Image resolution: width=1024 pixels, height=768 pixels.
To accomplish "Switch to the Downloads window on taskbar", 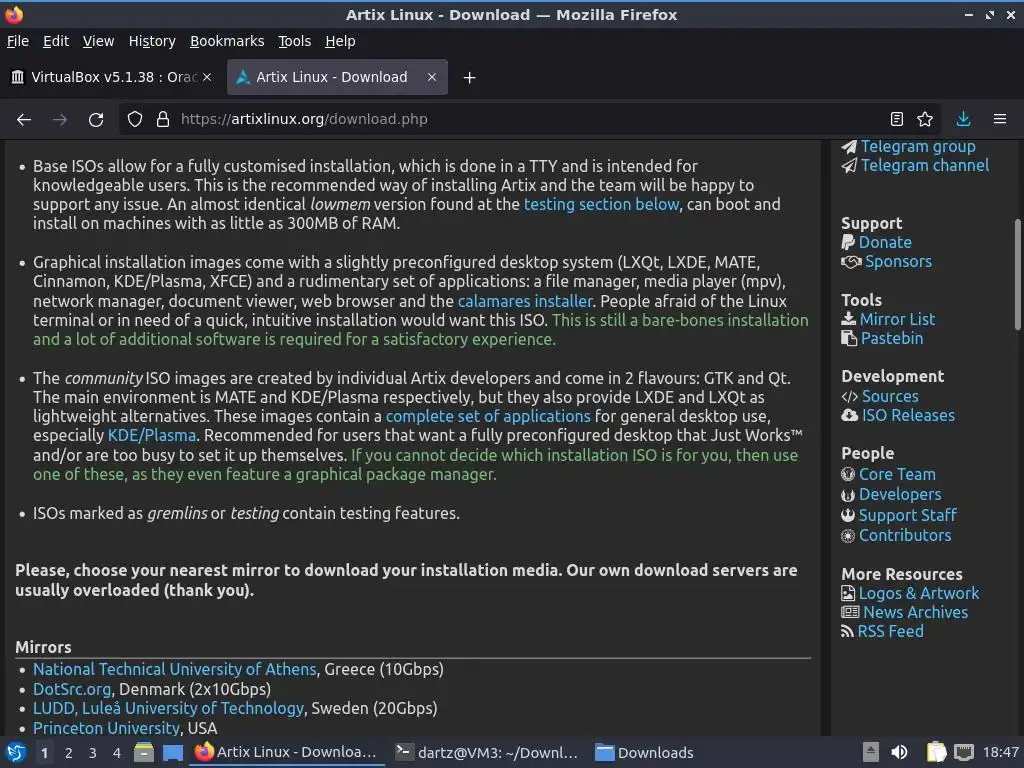I will (x=645, y=753).
